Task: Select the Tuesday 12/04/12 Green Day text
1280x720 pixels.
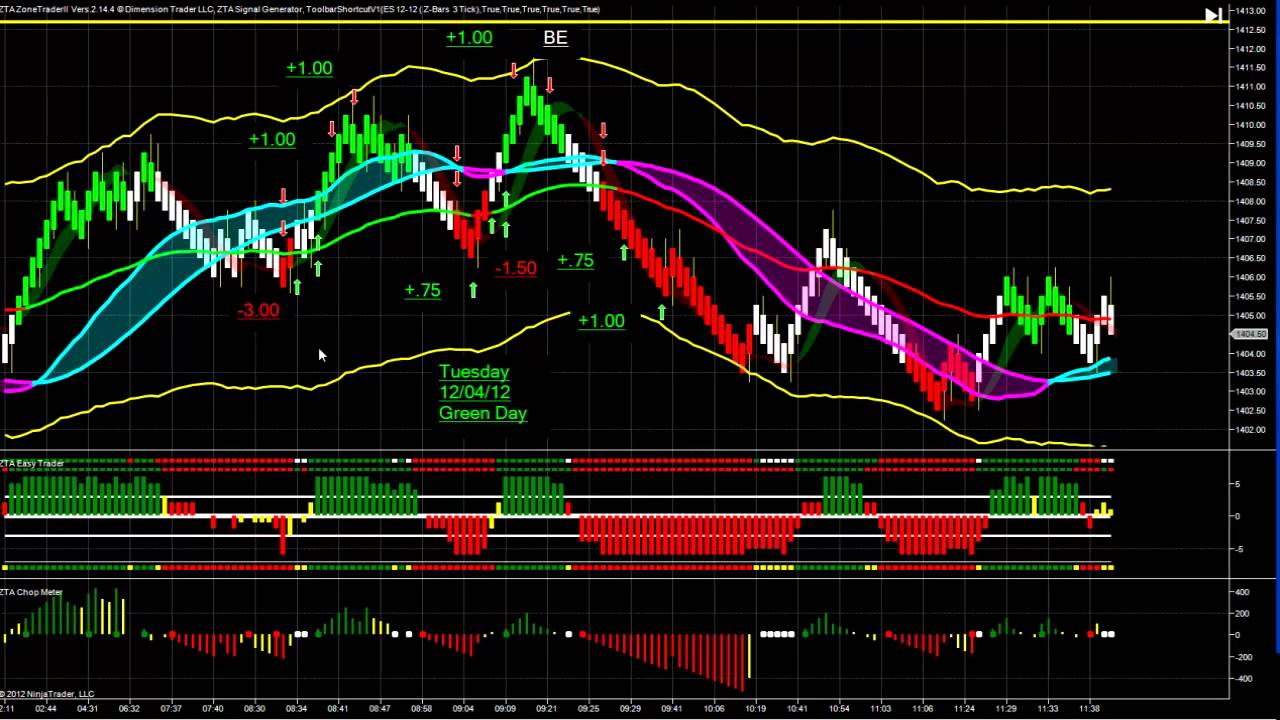Action: 483,392
